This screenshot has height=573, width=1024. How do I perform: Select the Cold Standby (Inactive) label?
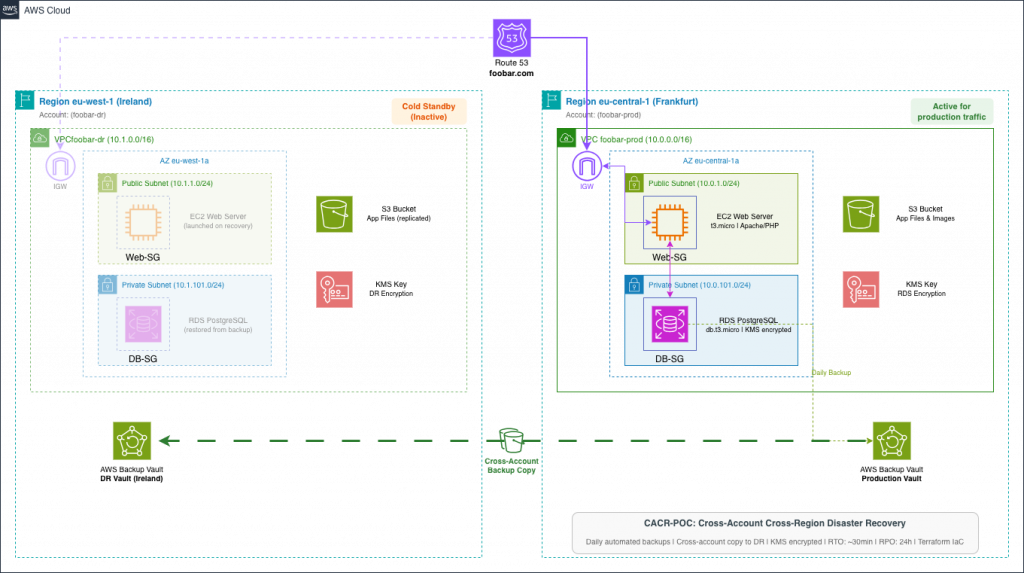point(428,112)
